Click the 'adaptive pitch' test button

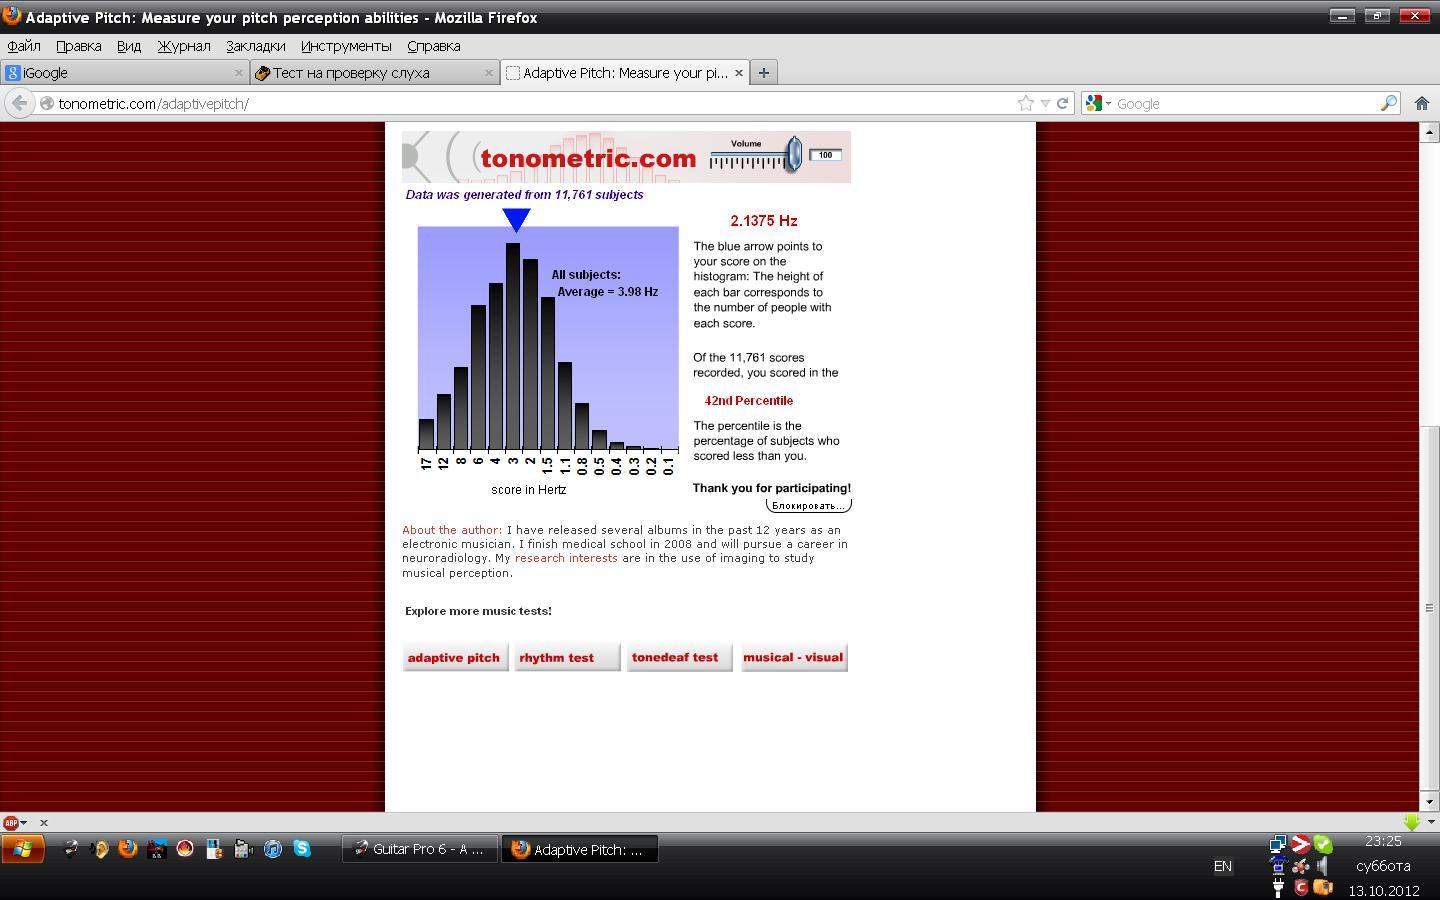click(x=454, y=657)
